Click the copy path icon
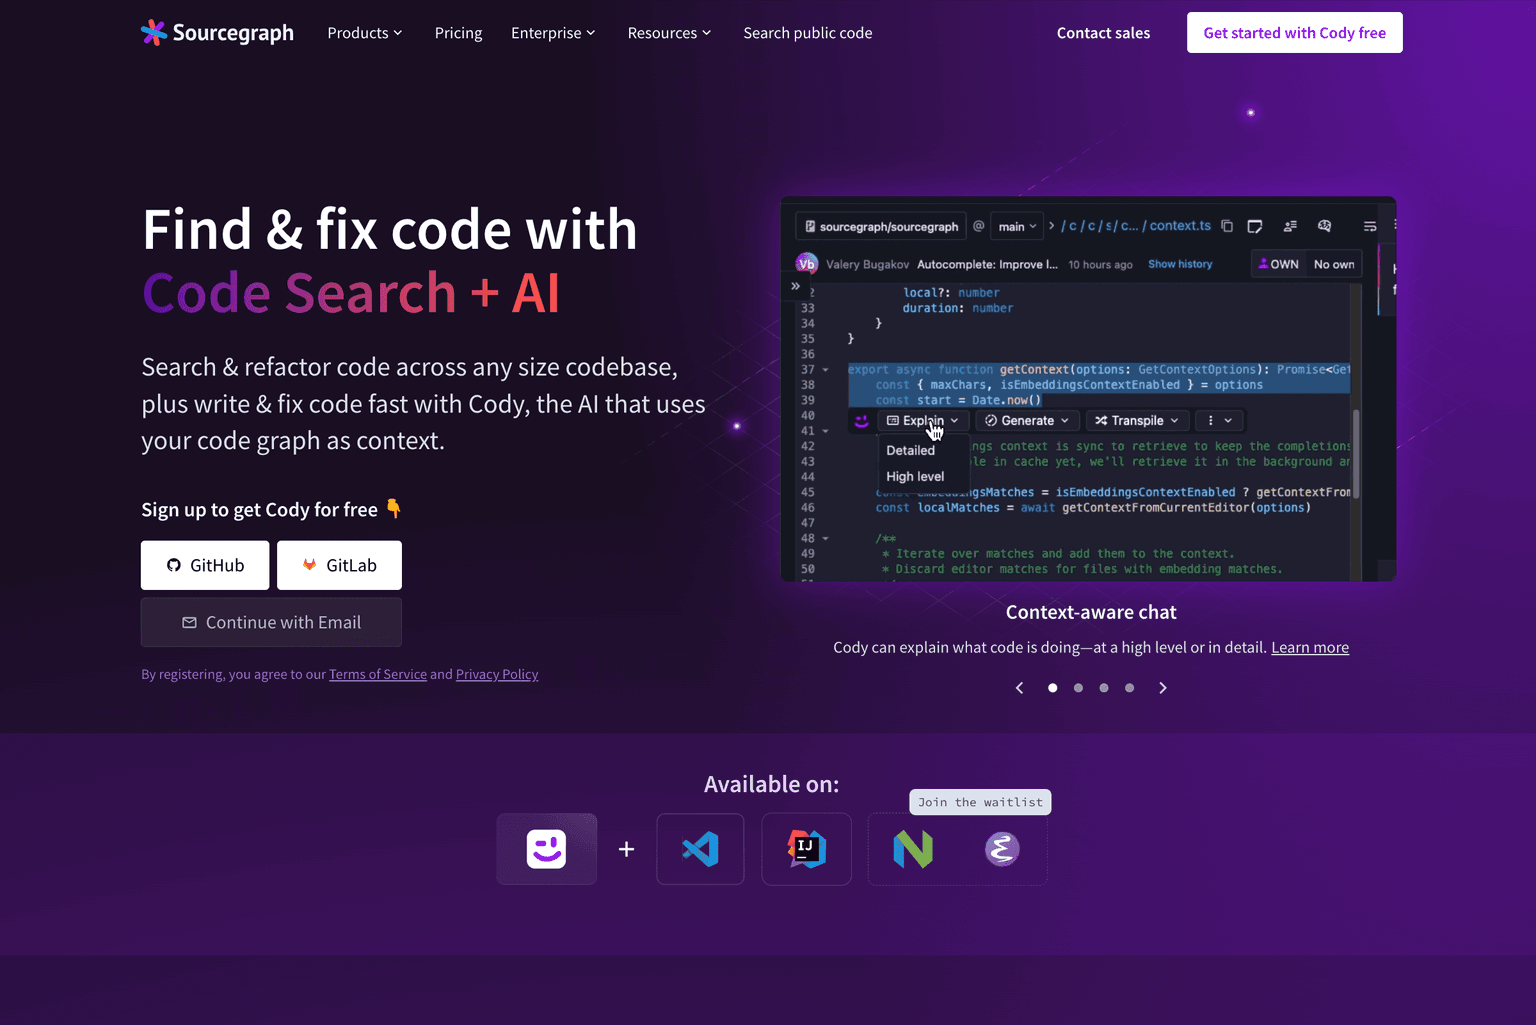The image size is (1536, 1025). coord(1227,226)
